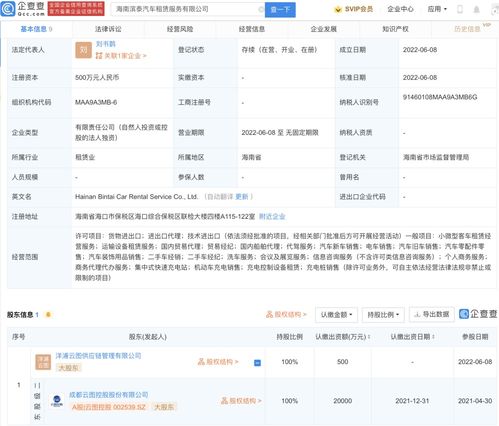Open 成都云图控股股份有限公司 link
Viewport: 499px width, 426px height.
[109, 395]
